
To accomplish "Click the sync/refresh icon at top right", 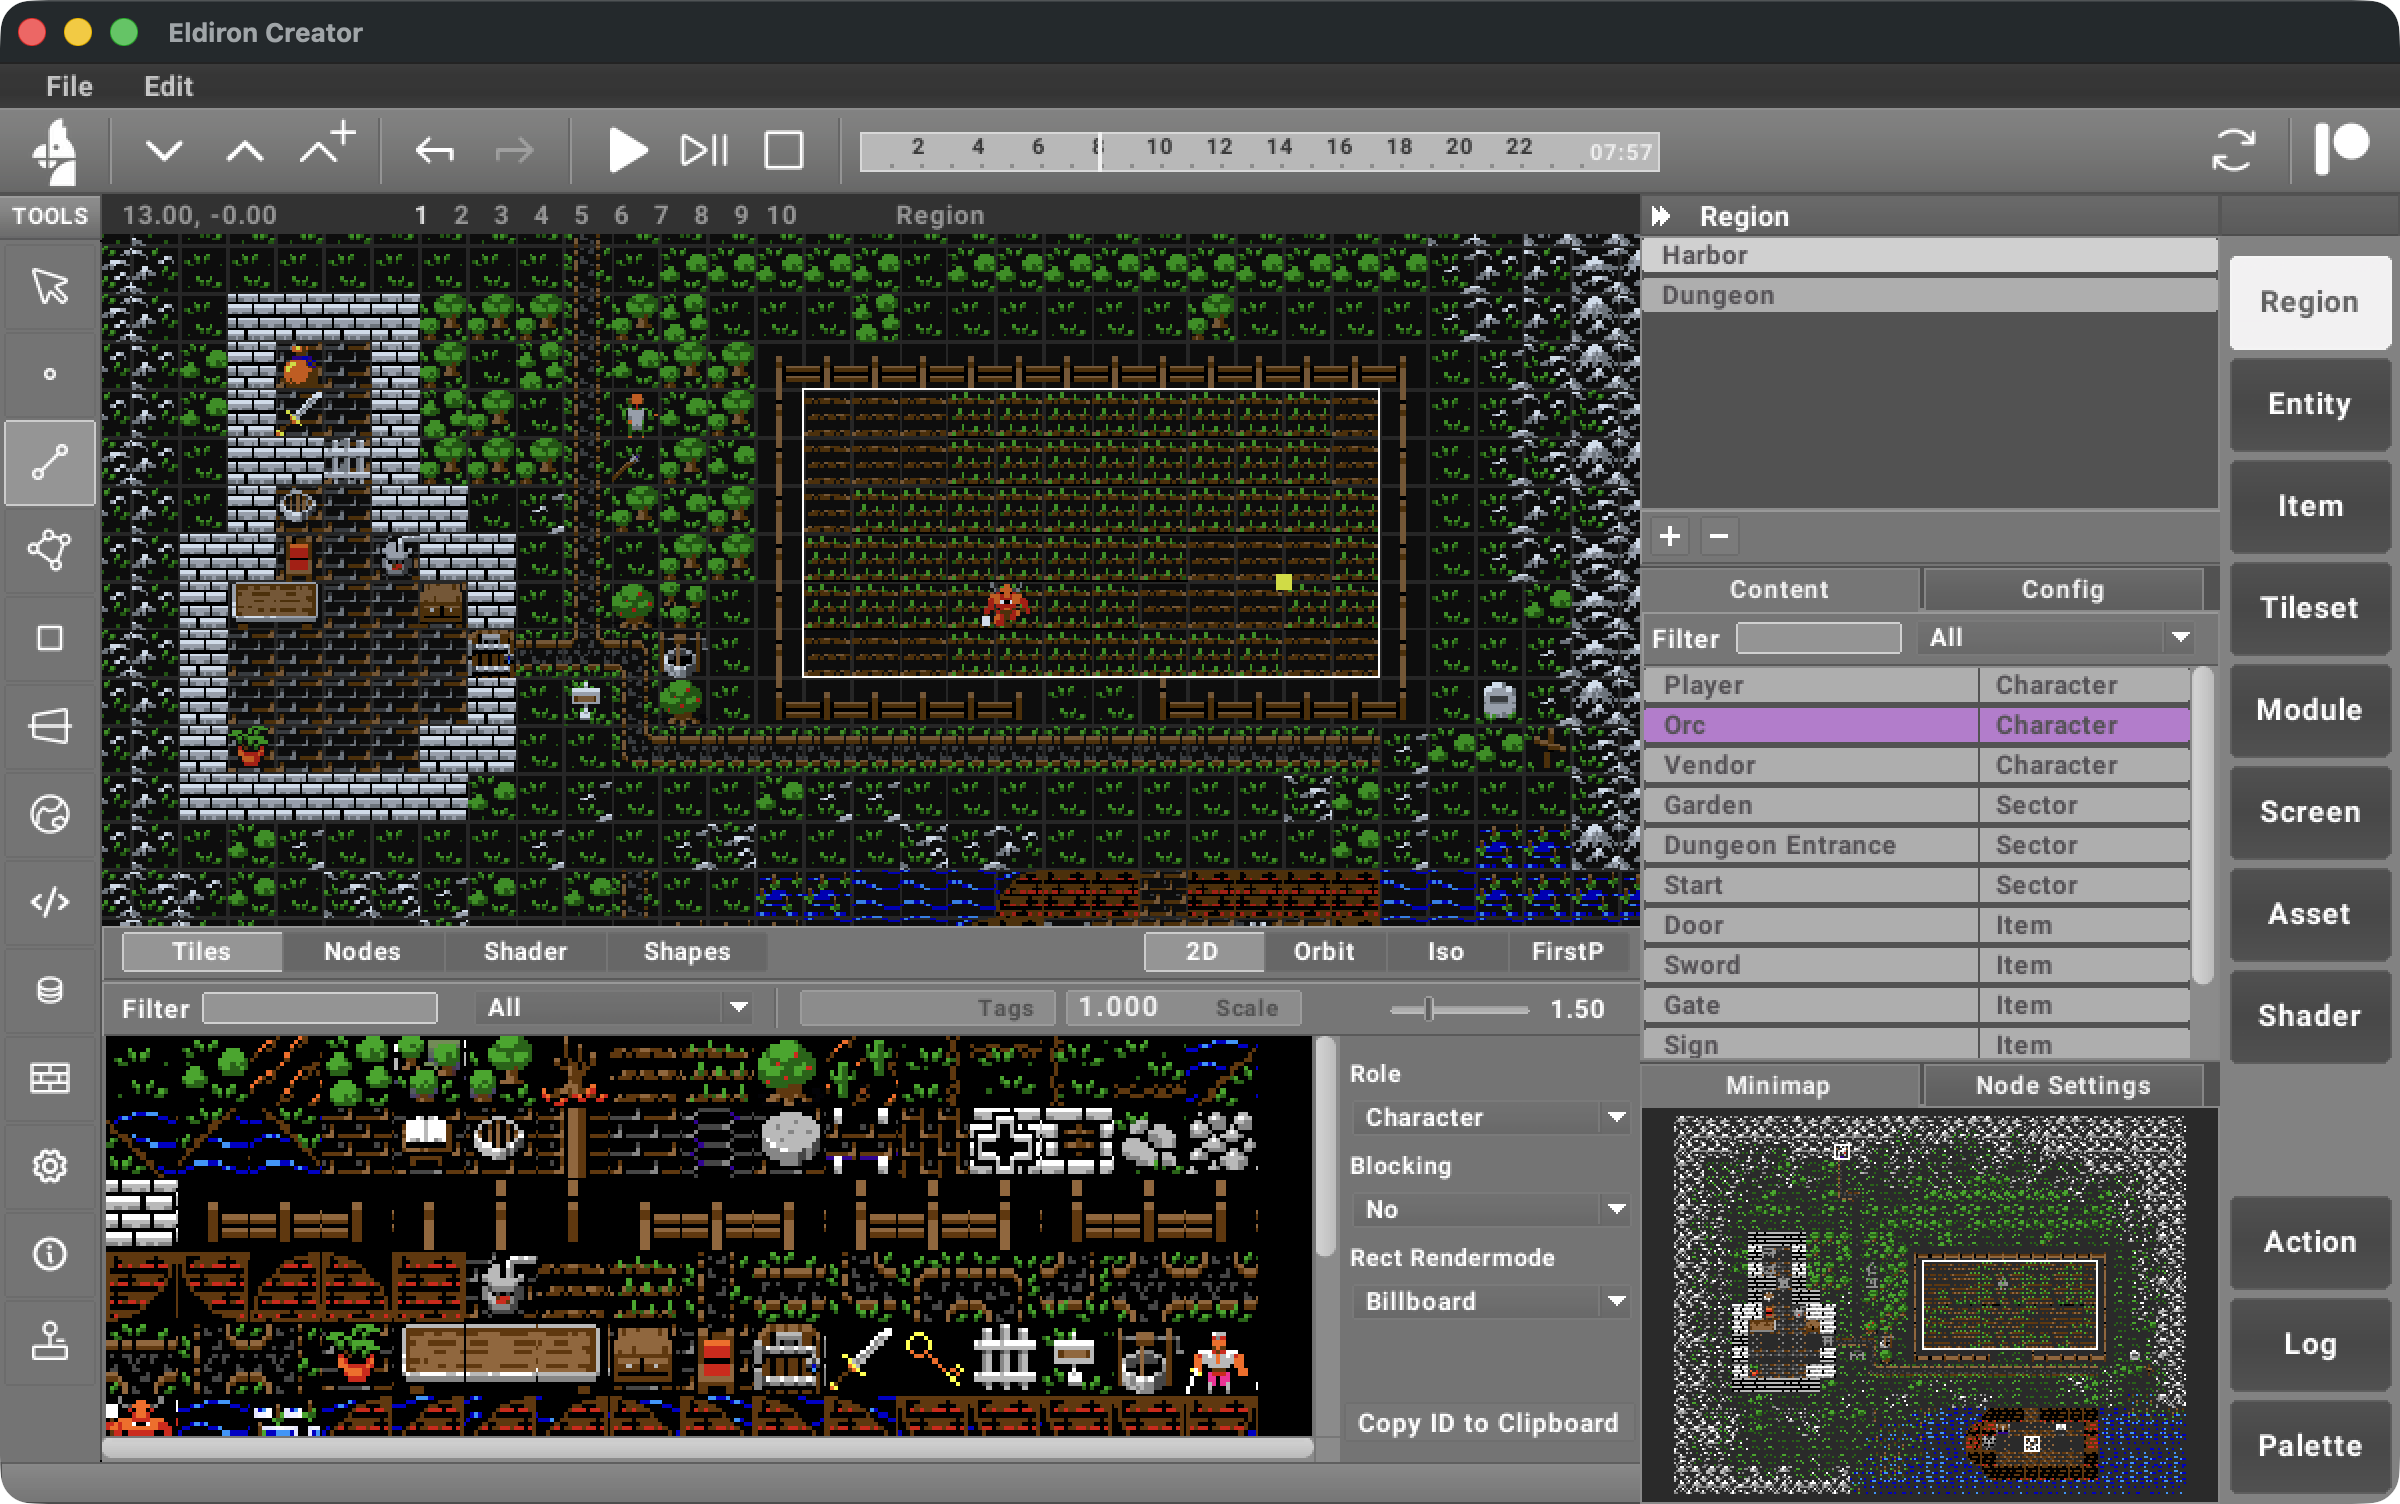I will 2237,150.
